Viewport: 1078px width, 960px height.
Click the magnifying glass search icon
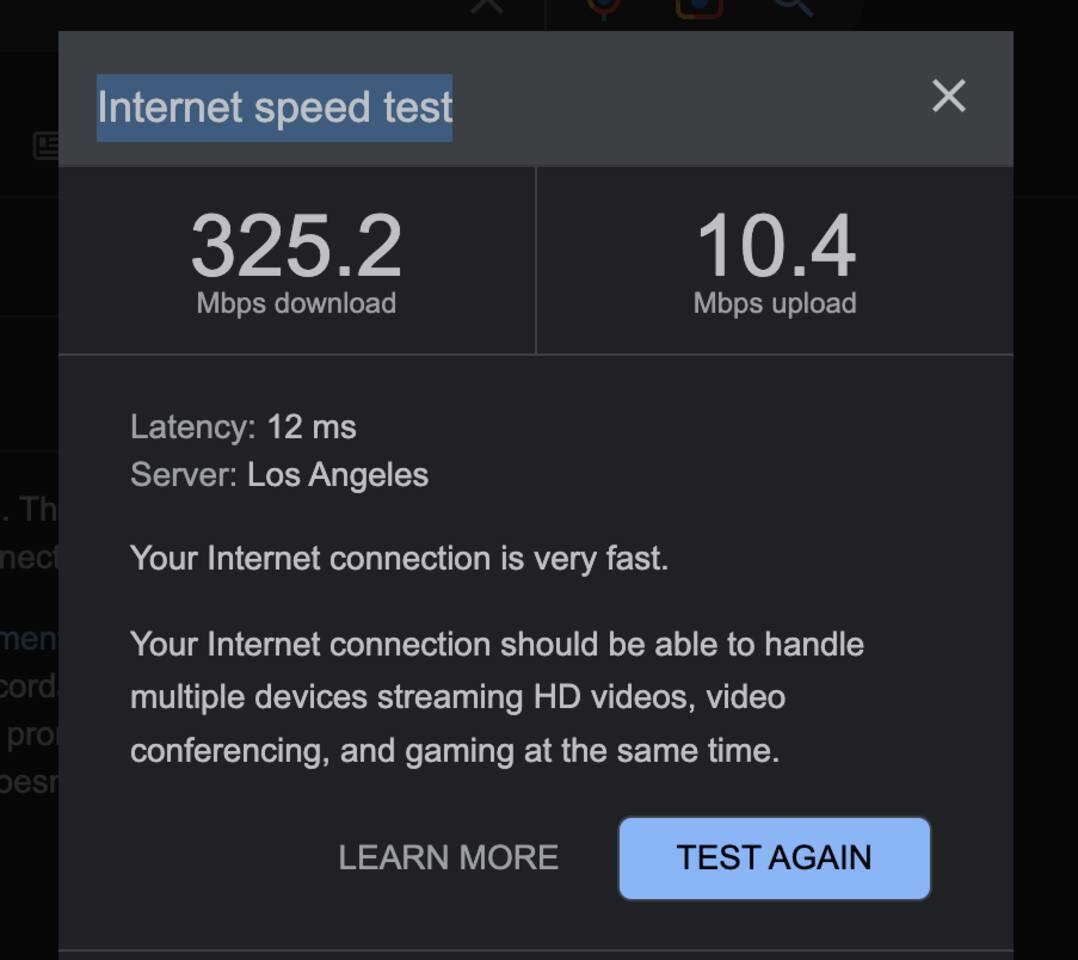tap(793, 6)
